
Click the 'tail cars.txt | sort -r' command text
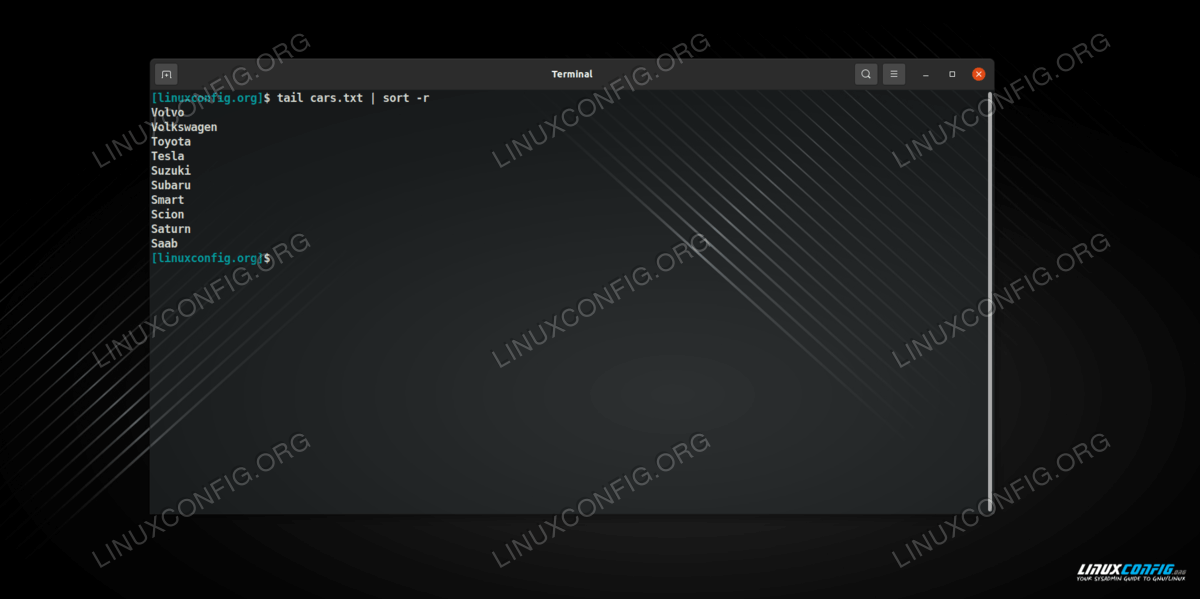[353, 98]
